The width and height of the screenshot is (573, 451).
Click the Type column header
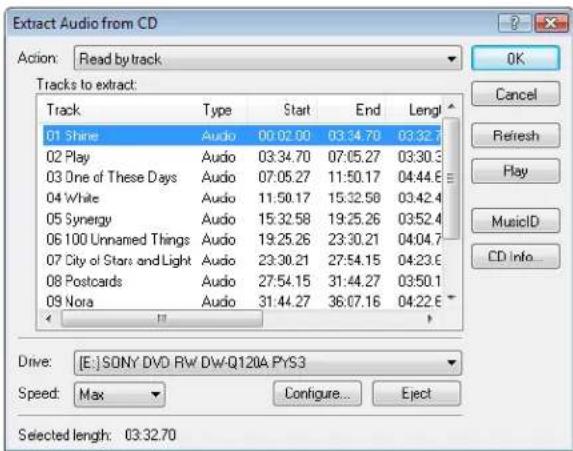click(223, 110)
